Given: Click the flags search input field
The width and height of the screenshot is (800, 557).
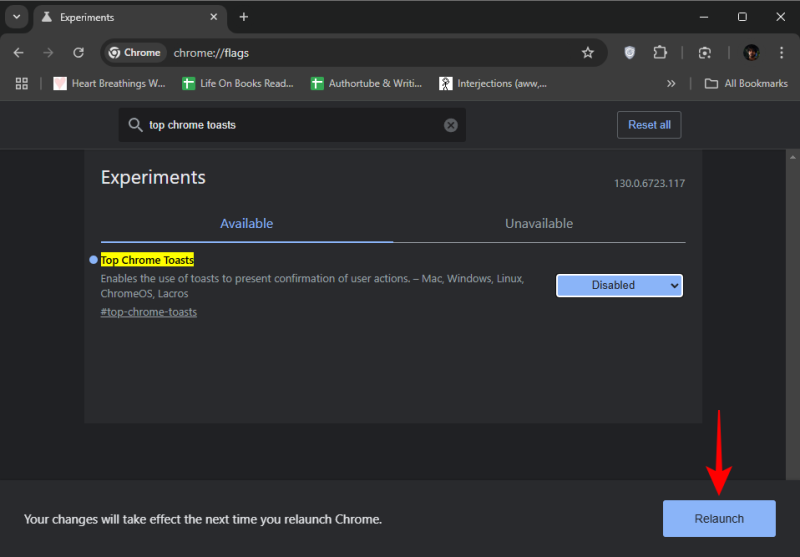Looking at the screenshot, I should click(290, 125).
